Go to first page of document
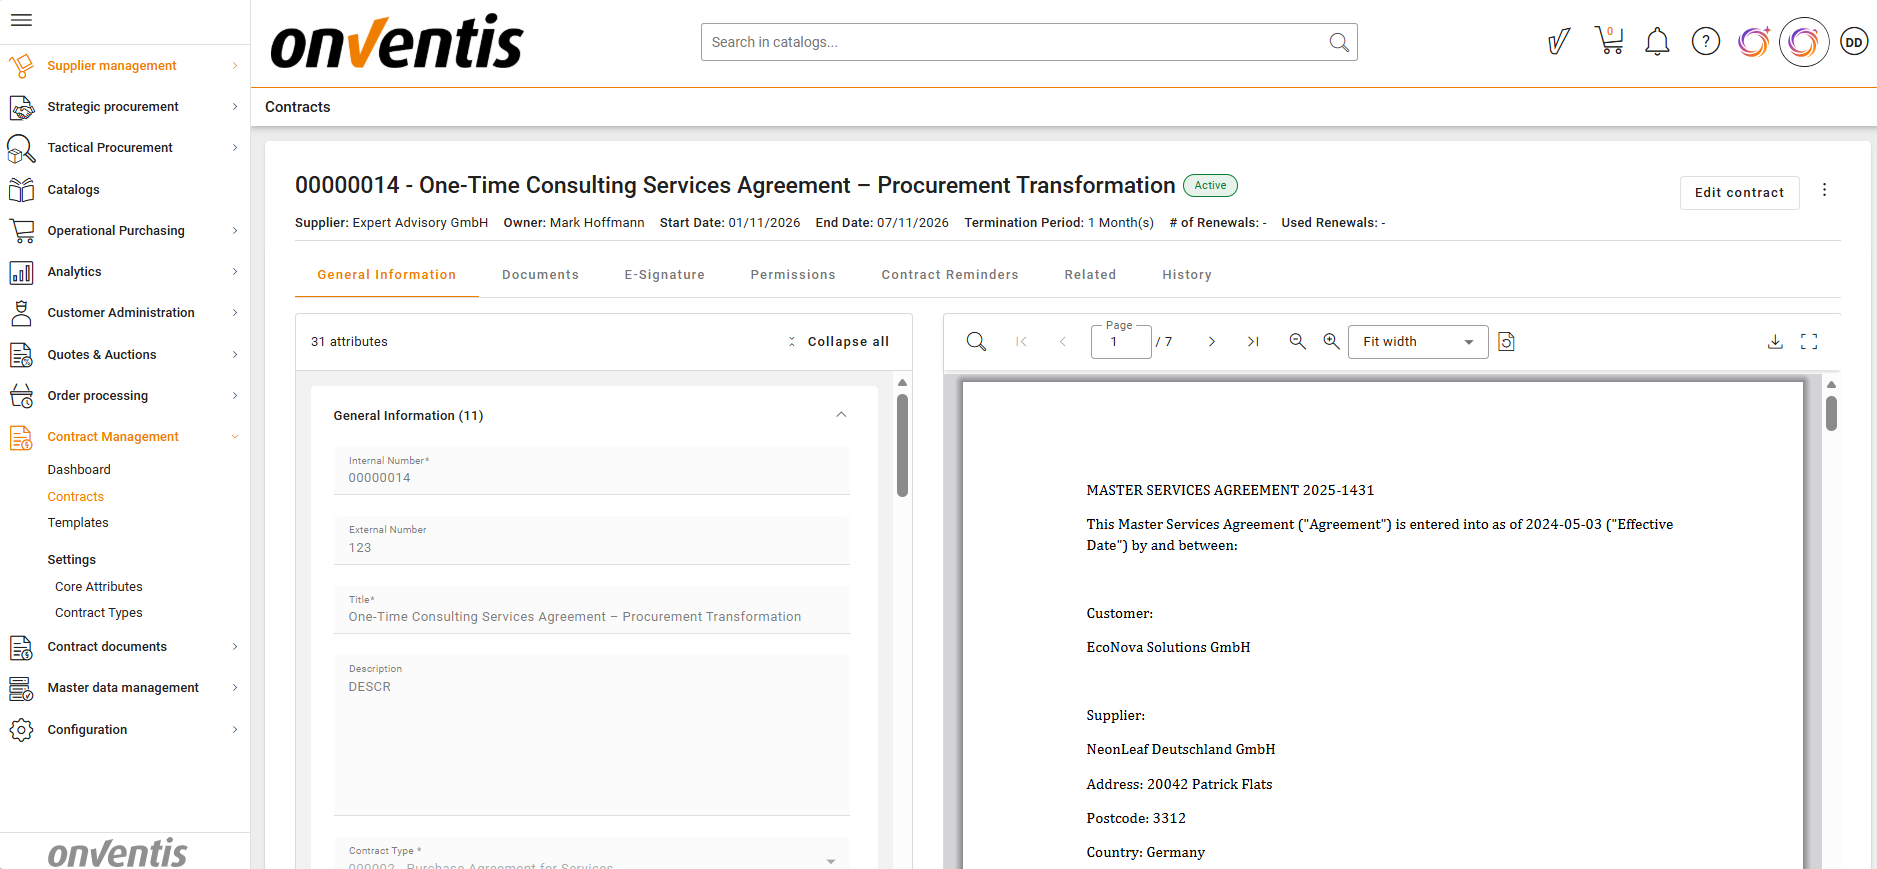 (x=1021, y=342)
